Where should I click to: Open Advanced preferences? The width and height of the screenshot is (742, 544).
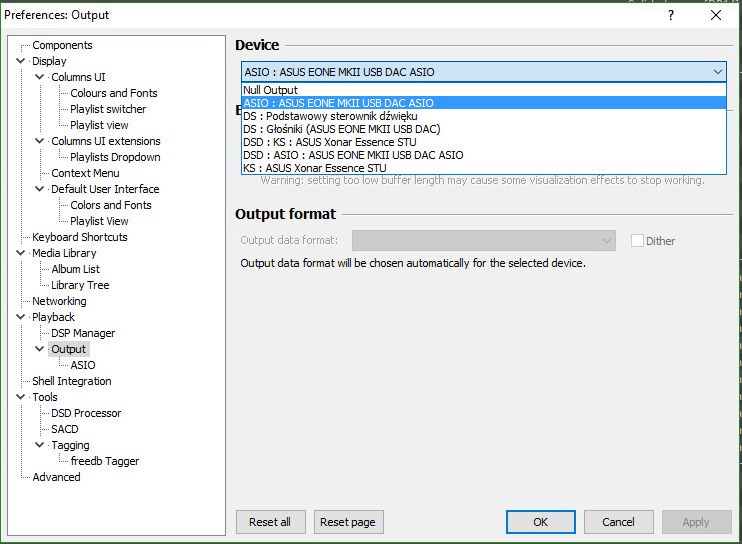[56, 477]
